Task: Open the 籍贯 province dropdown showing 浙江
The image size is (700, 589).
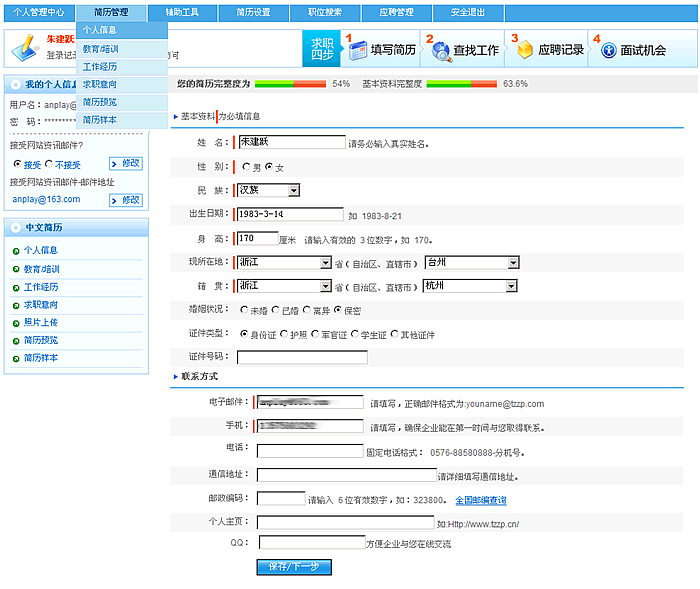Action: click(x=325, y=286)
